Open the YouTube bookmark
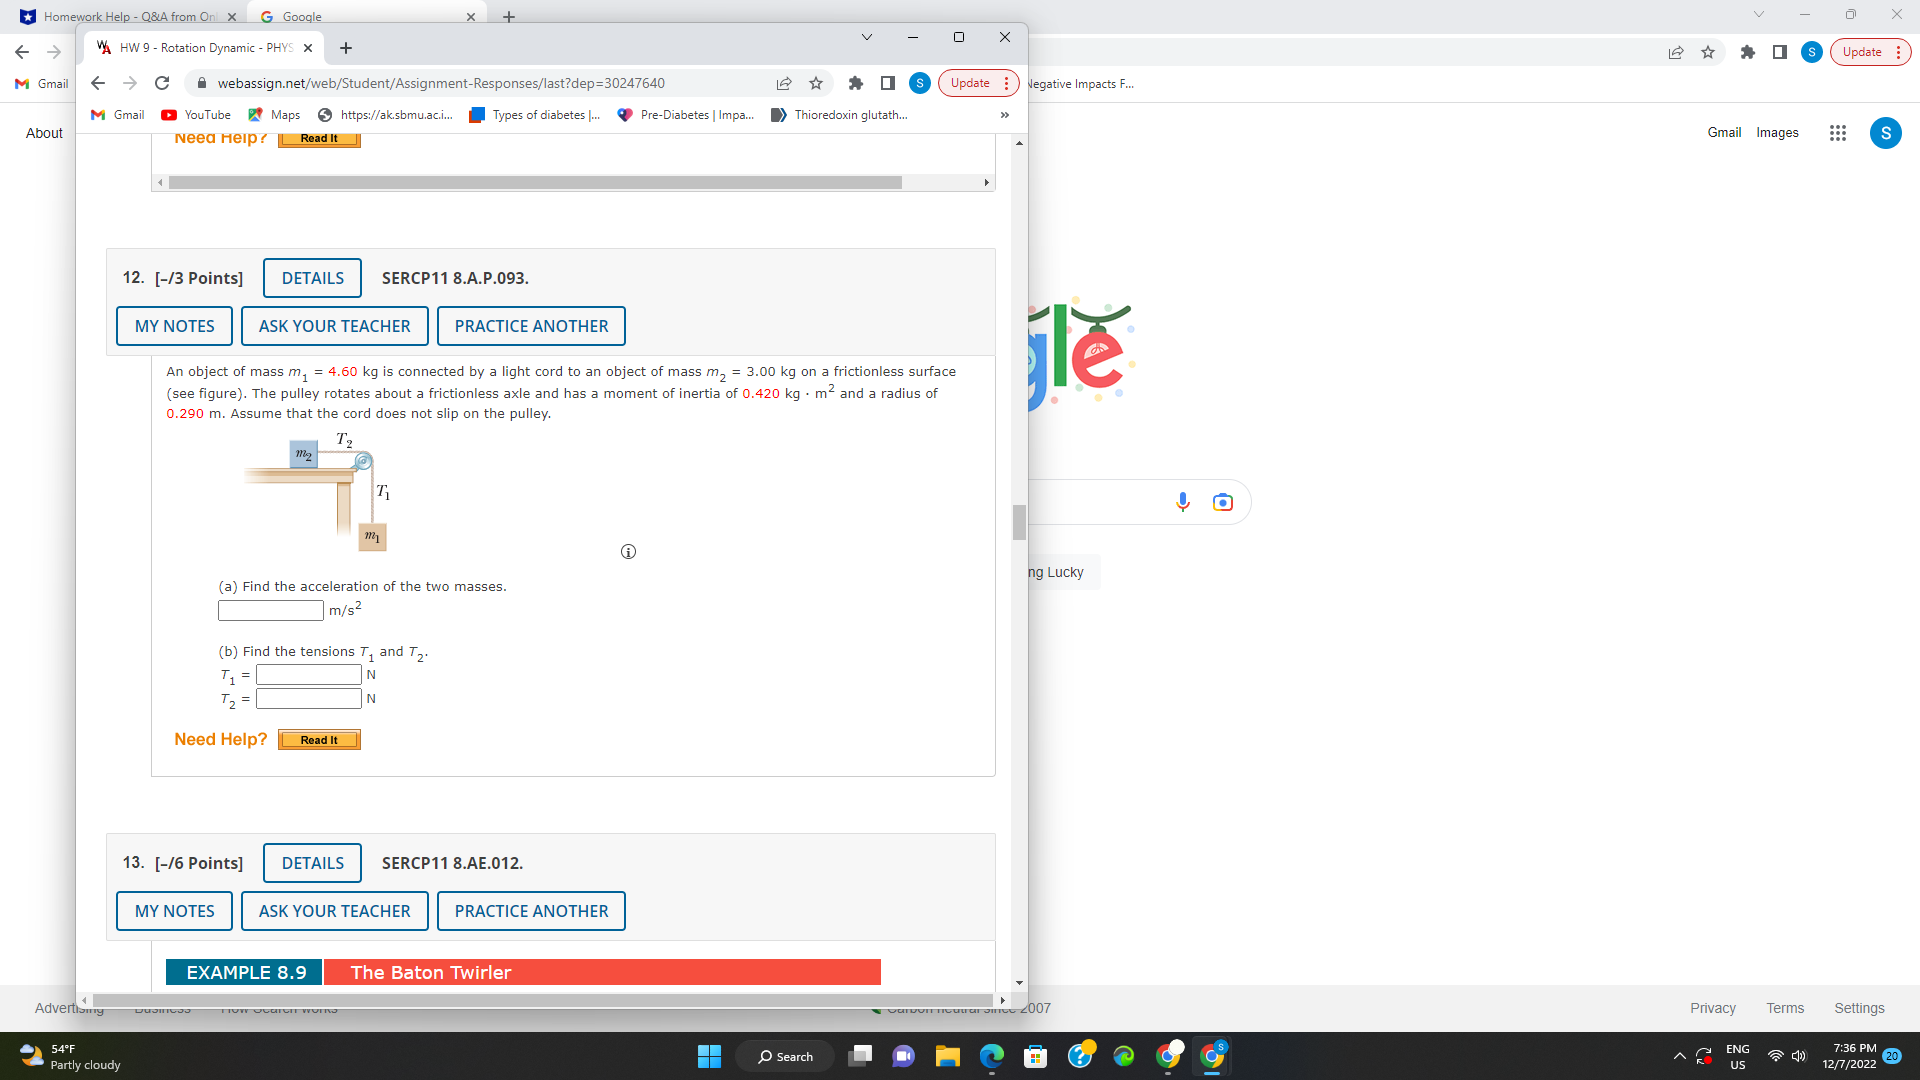Image resolution: width=1920 pixels, height=1080 pixels. tap(195, 114)
